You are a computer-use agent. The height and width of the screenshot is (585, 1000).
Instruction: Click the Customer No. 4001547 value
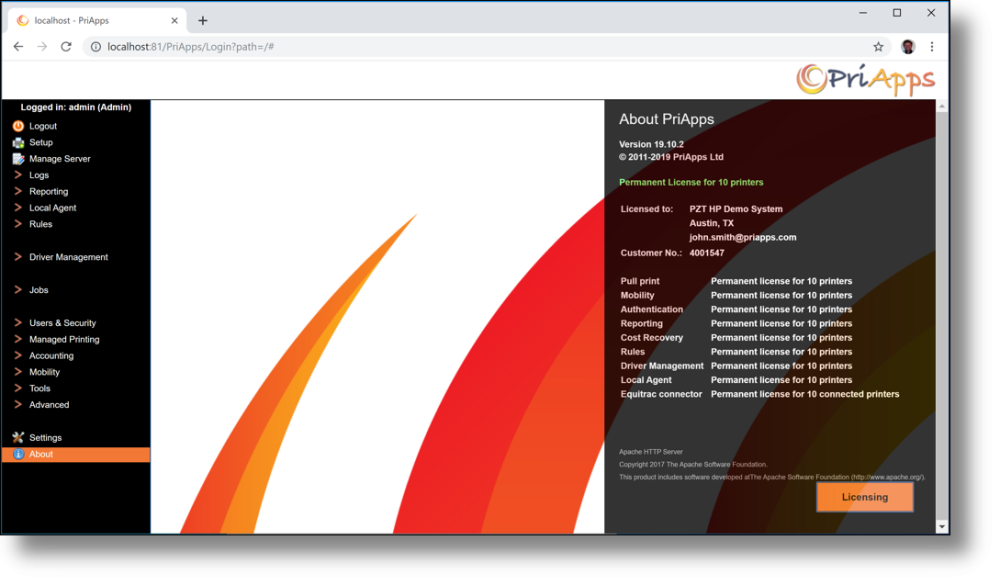(707, 253)
